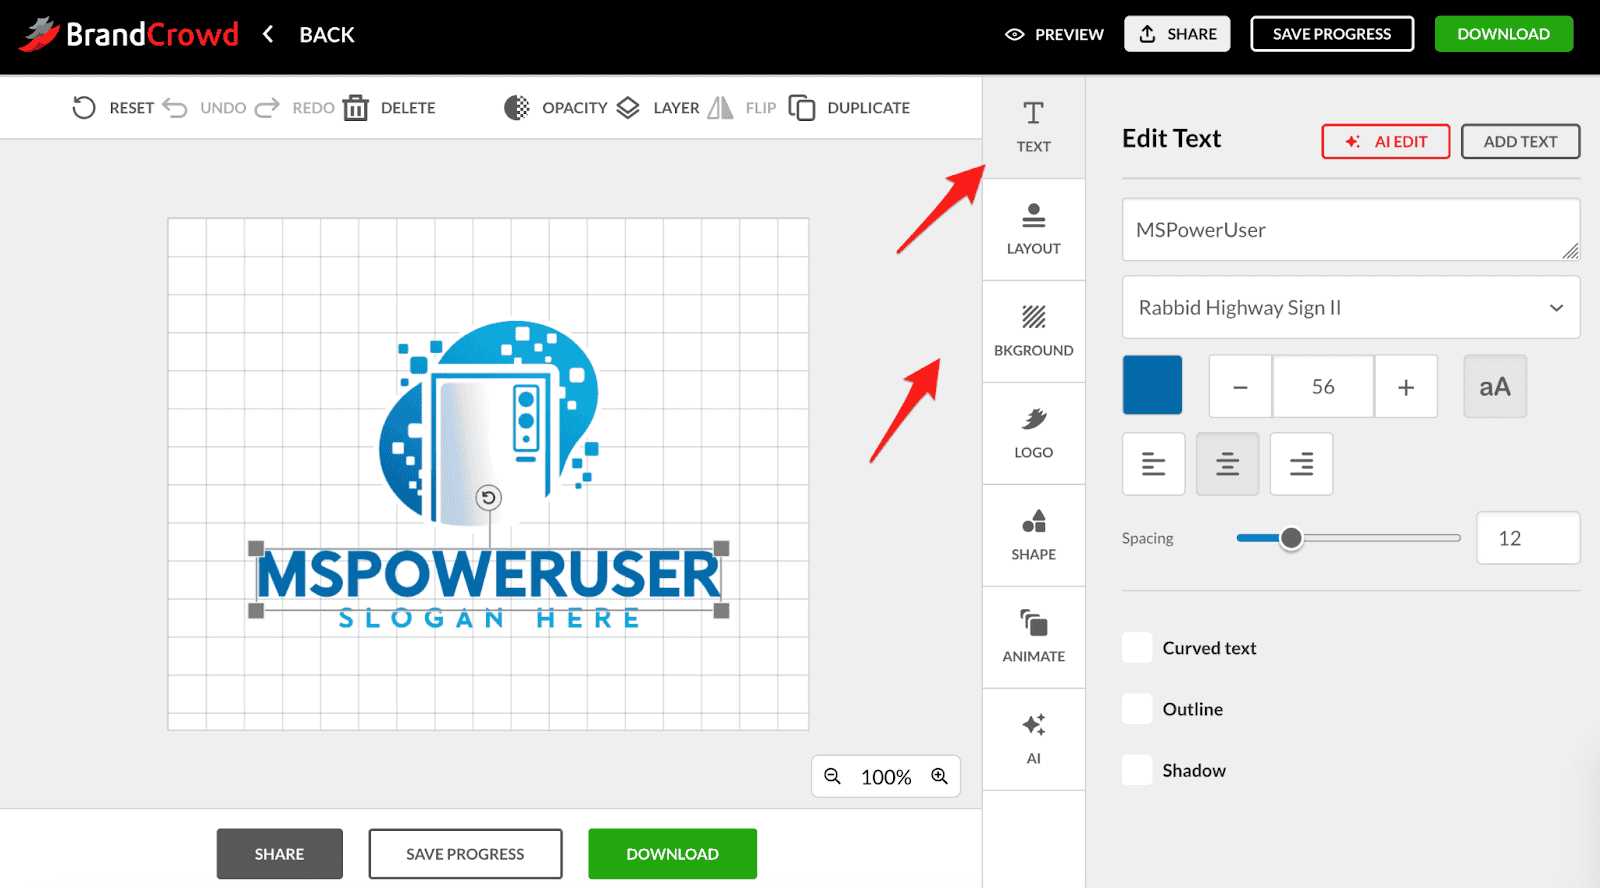Click the bottom-left resize handle of text box
1600x888 pixels.
[x=256, y=610]
